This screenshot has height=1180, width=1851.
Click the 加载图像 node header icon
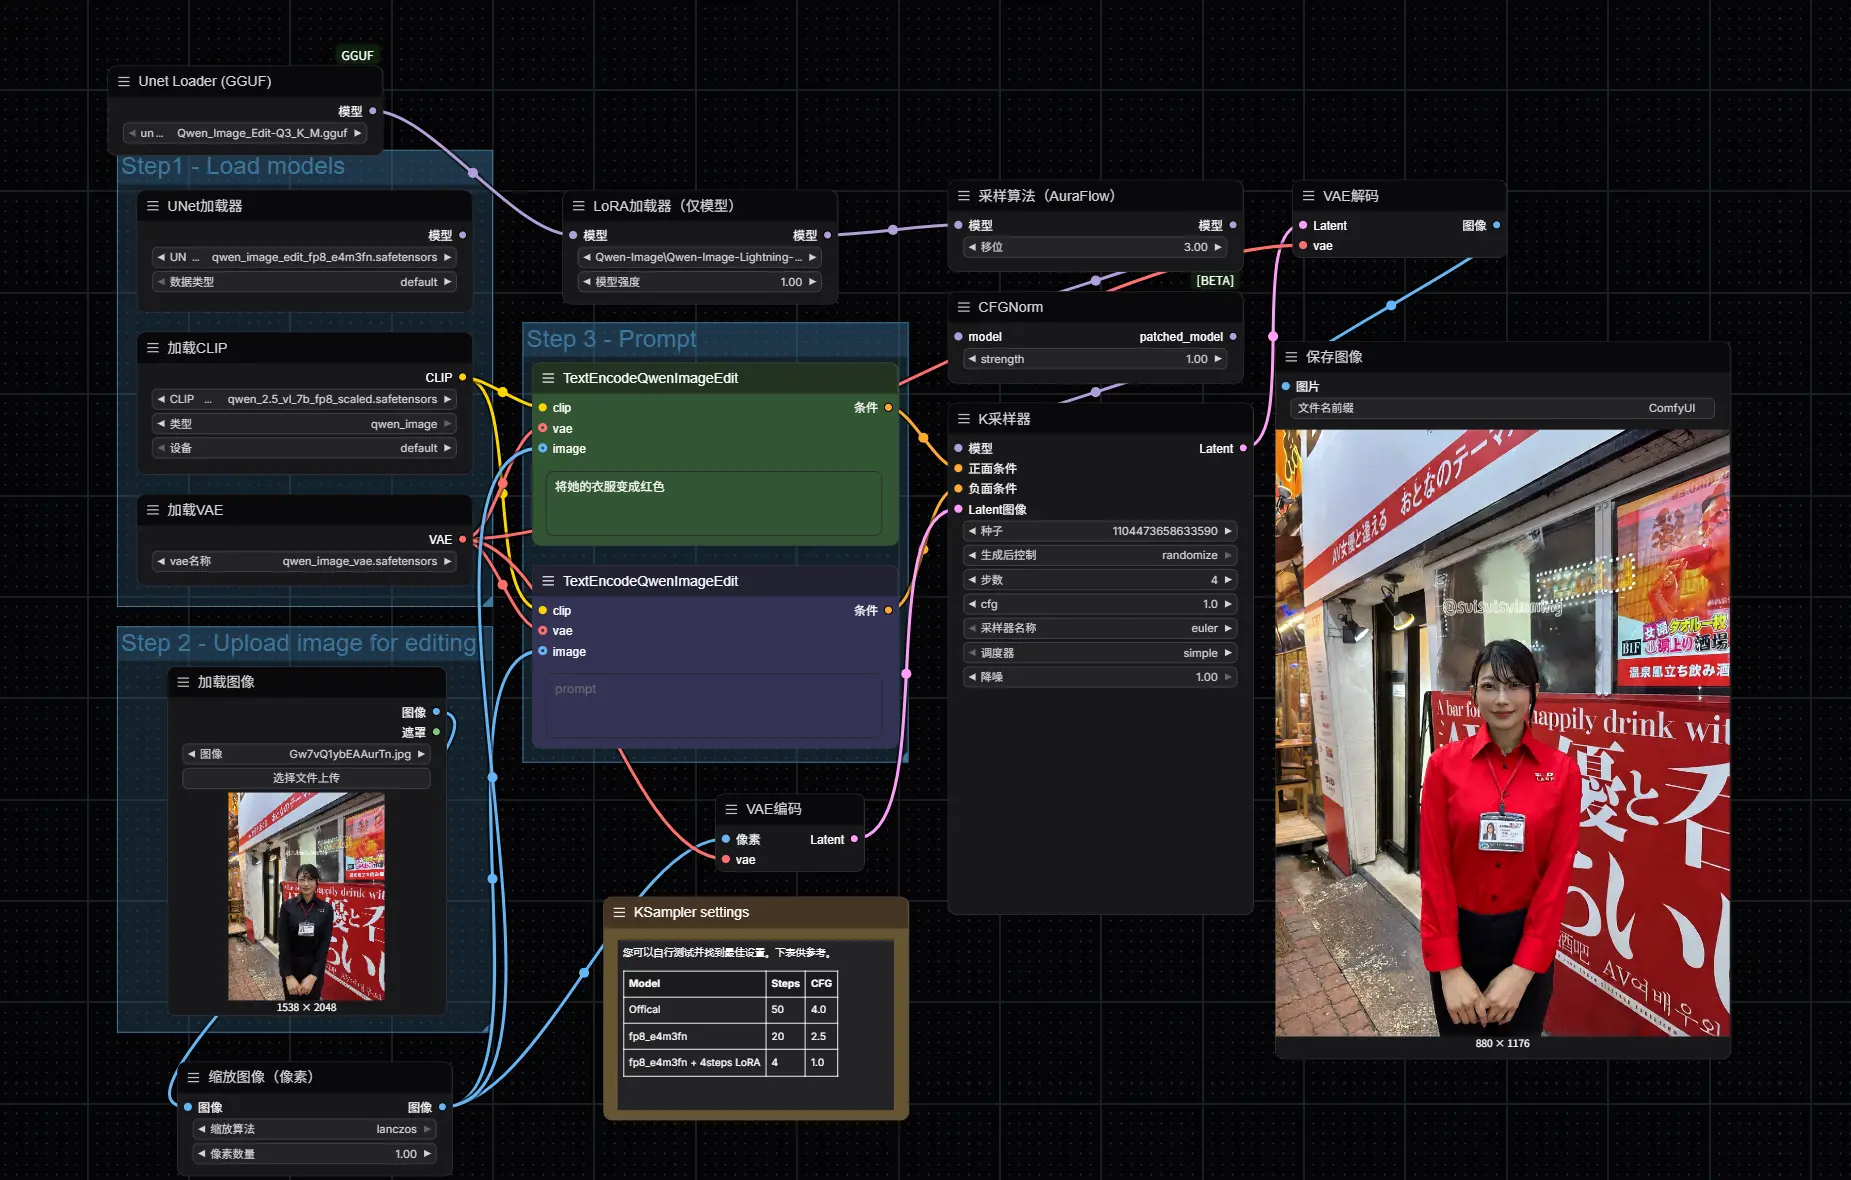click(x=183, y=682)
